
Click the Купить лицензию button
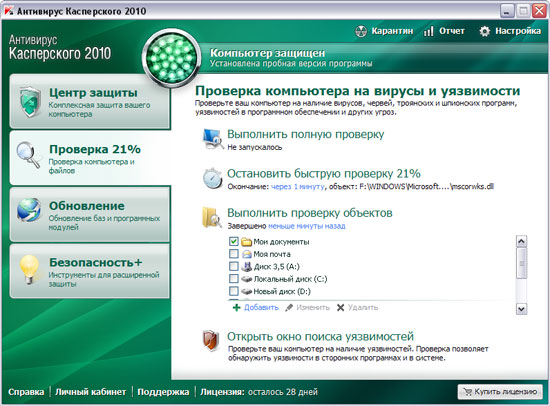[x=500, y=392]
